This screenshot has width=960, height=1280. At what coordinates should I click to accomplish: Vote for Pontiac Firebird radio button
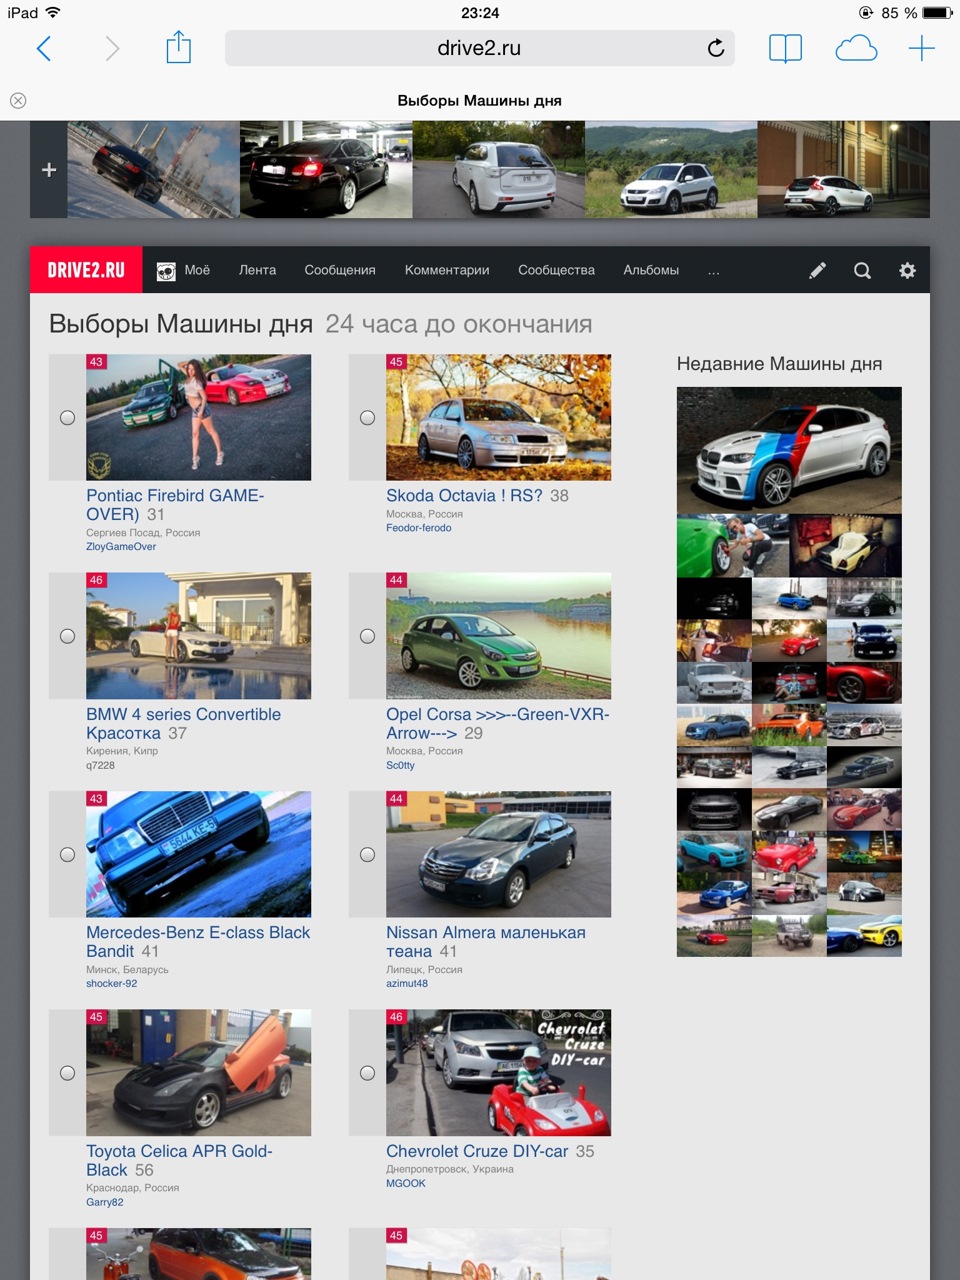(x=67, y=418)
